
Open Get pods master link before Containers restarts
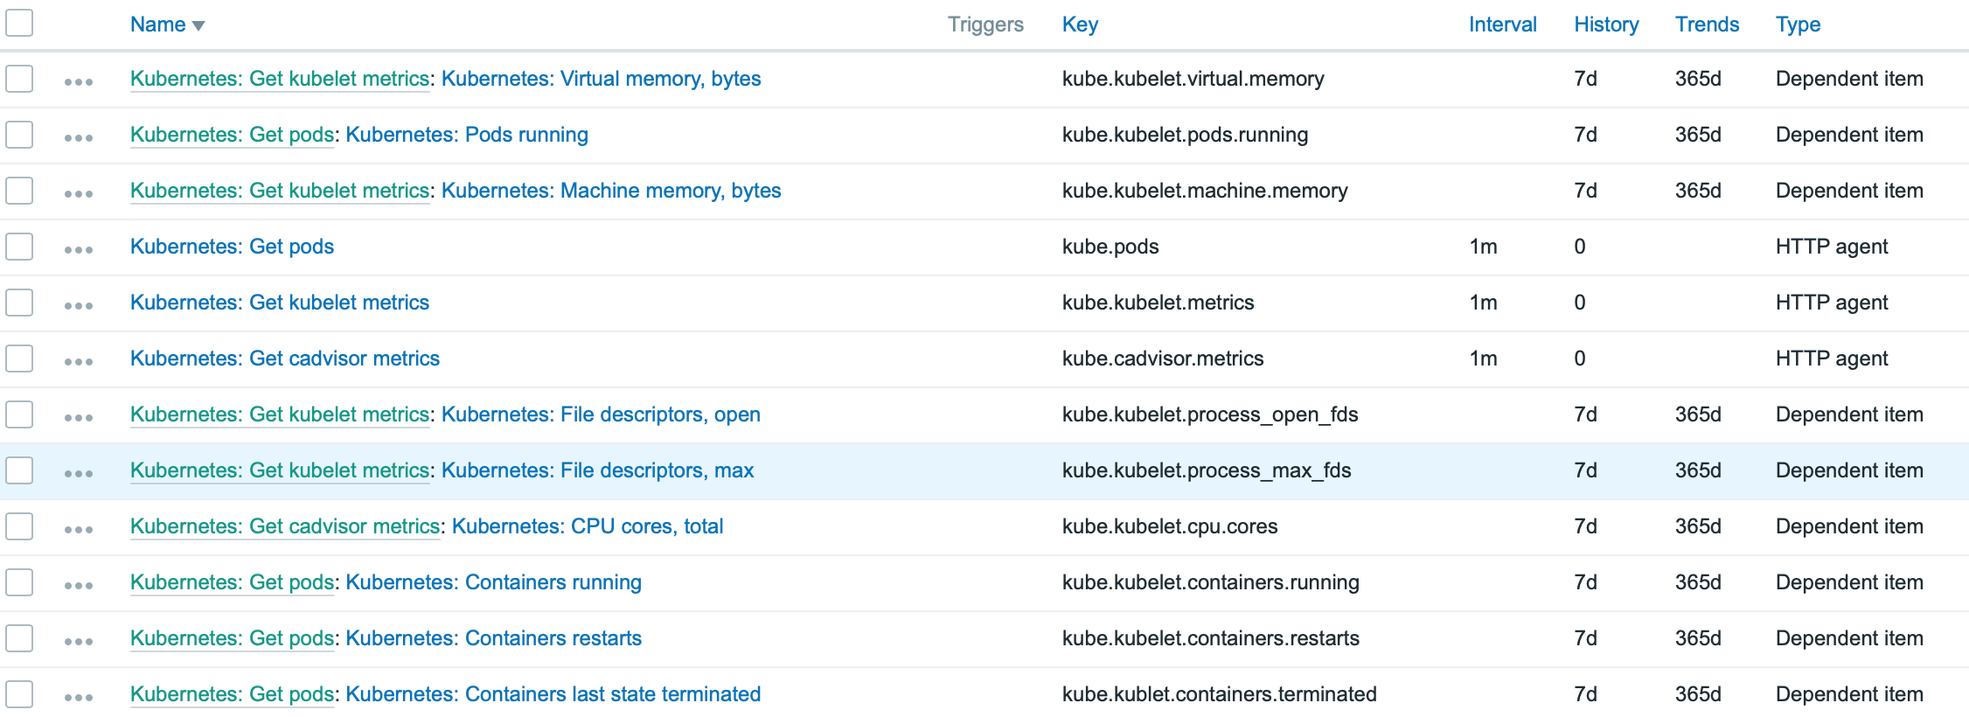pos(232,639)
